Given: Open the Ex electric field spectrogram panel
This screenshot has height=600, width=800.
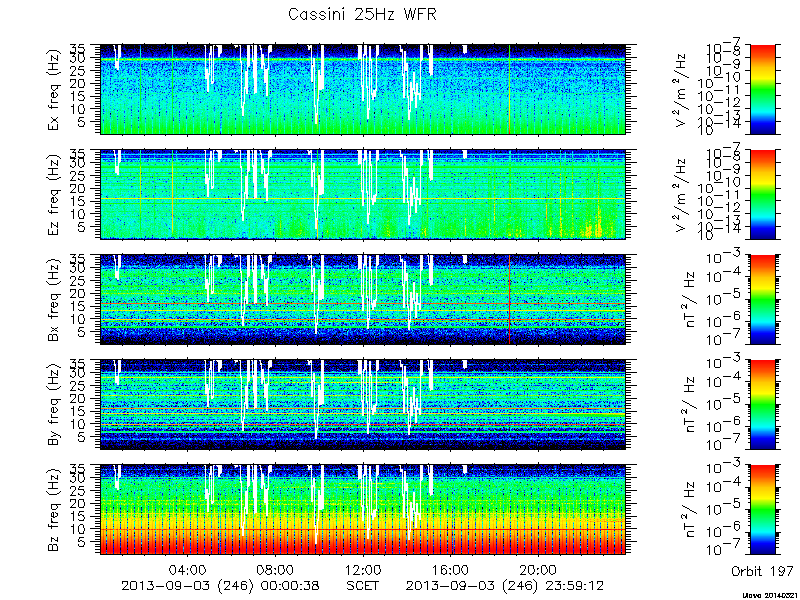Looking at the screenshot, I should click(x=363, y=89).
